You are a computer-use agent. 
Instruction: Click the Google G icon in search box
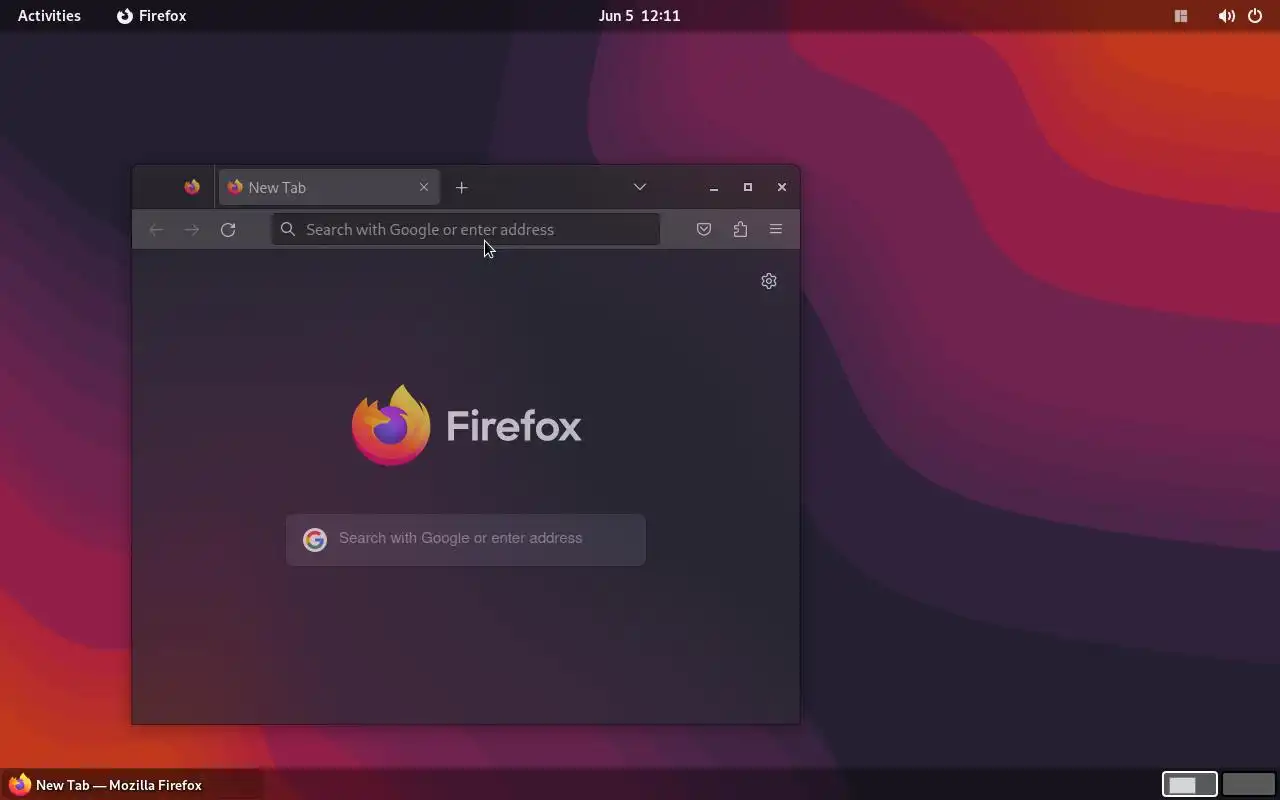point(315,540)
